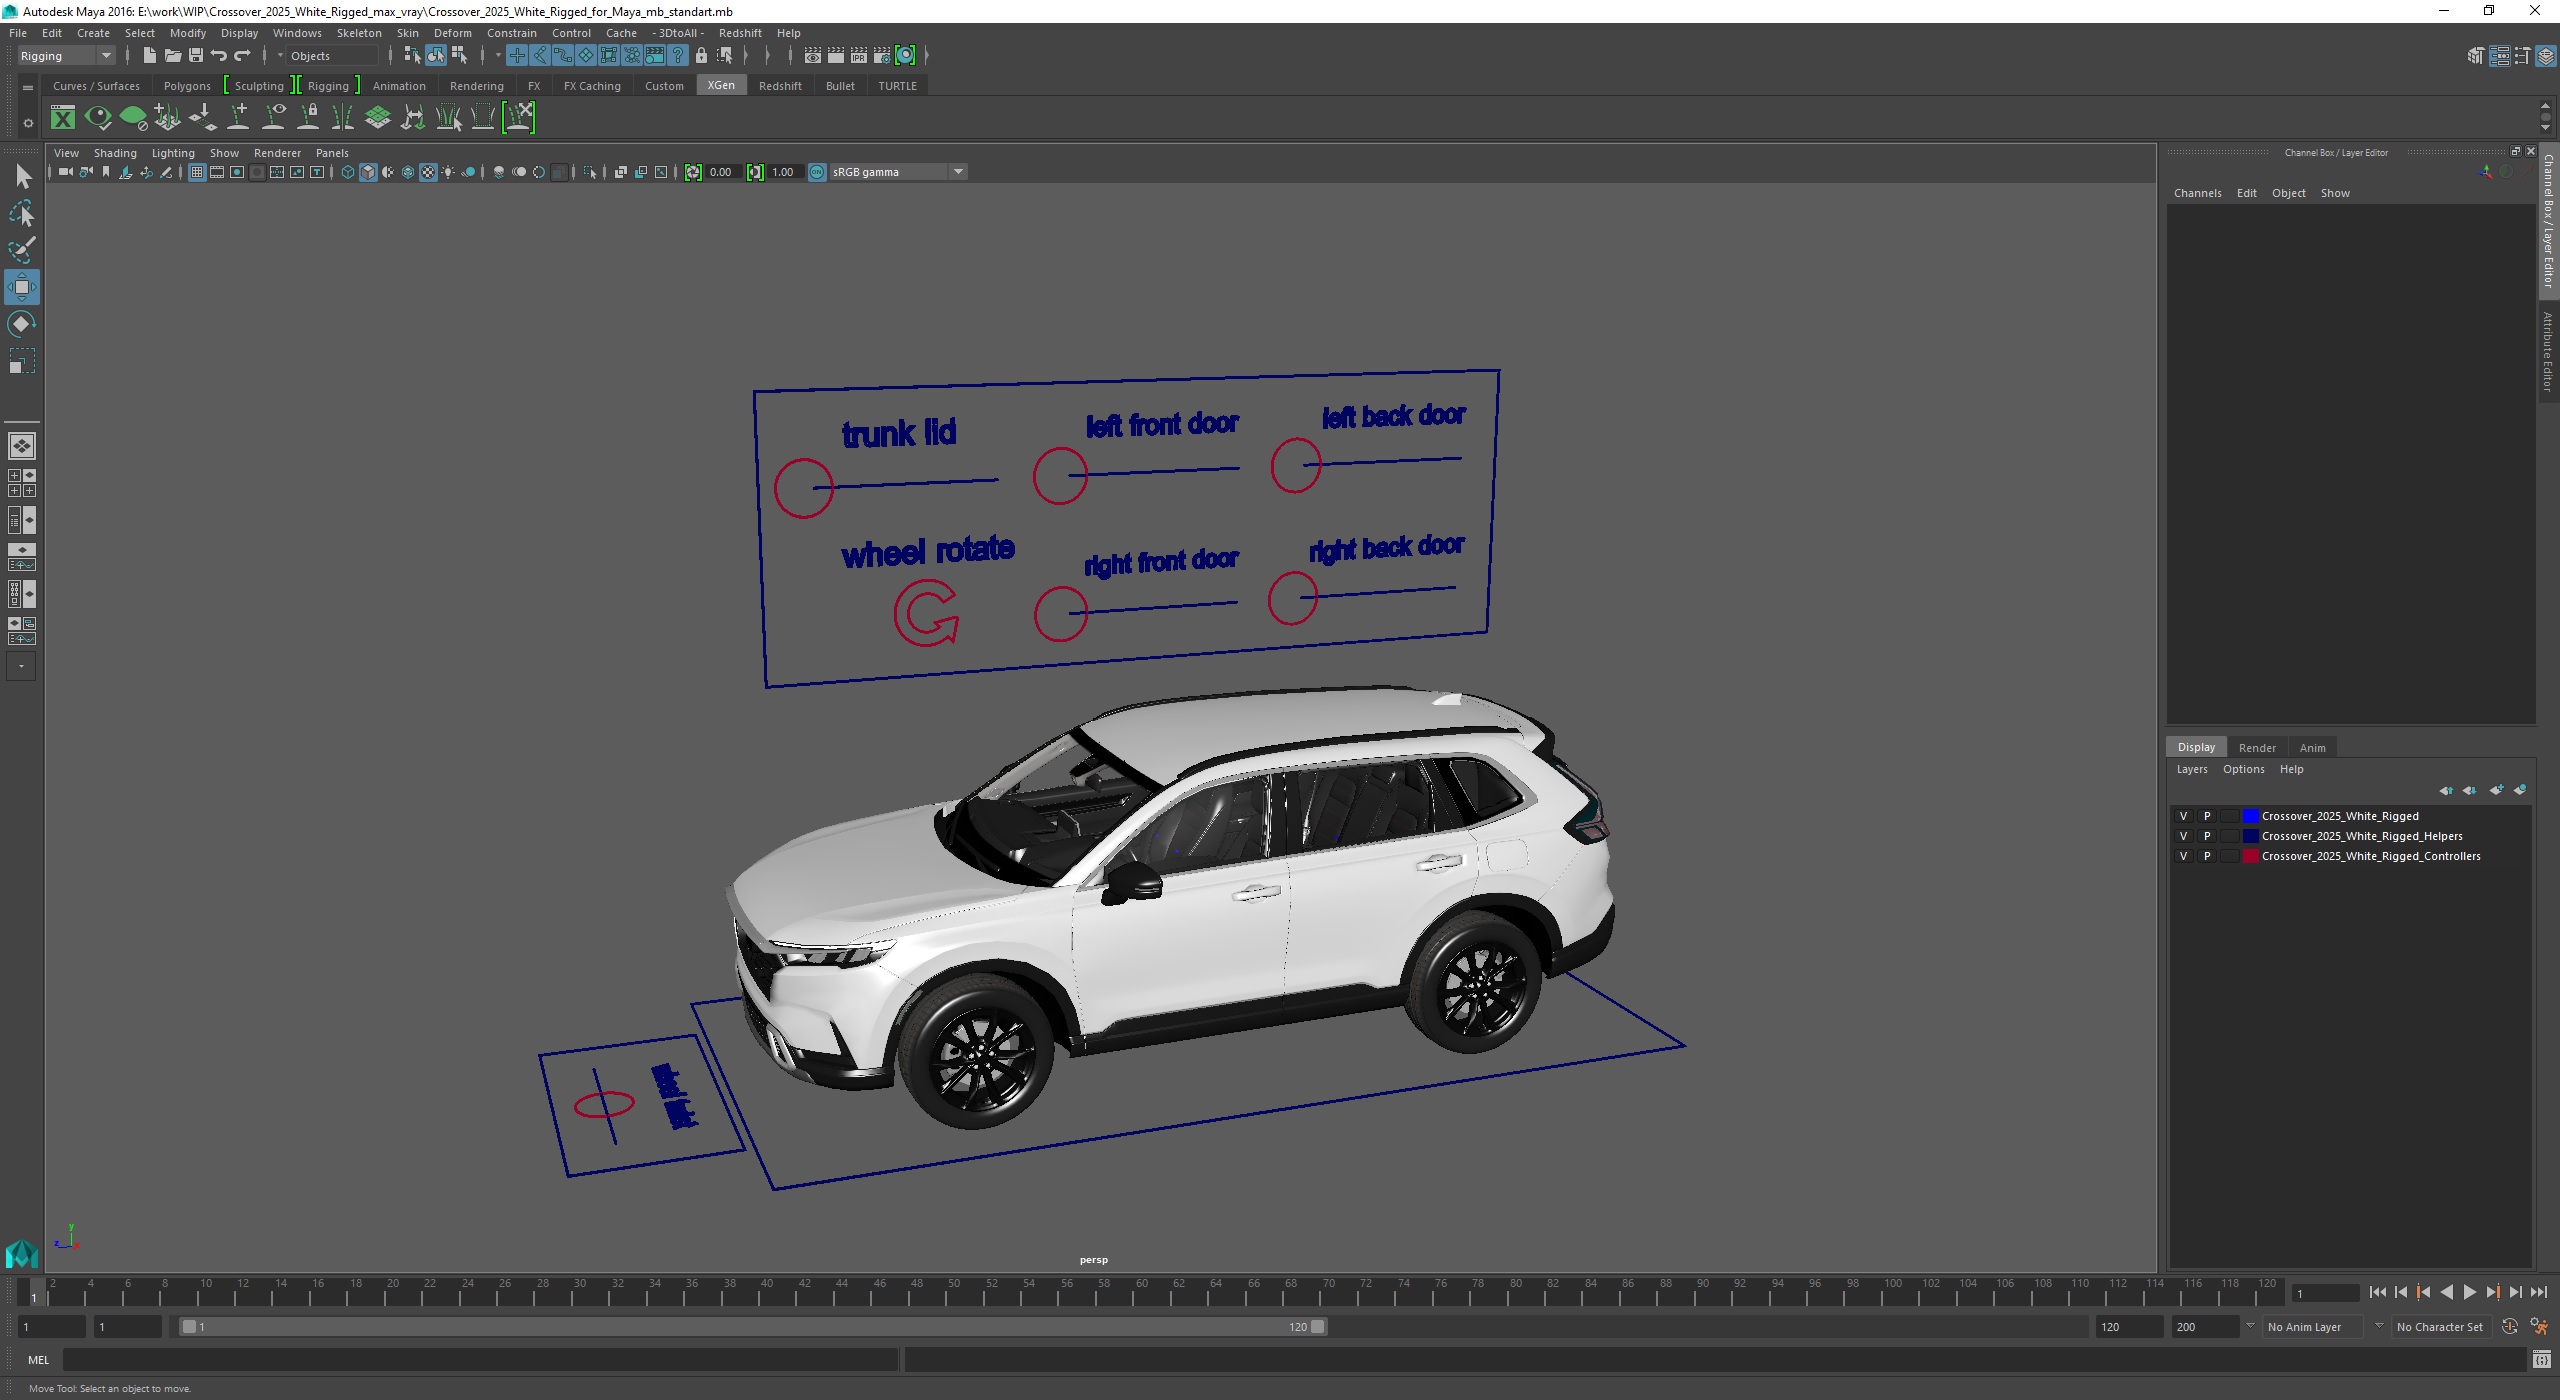Click blue color swatch of Crossover_2025_White_Rigged layer
2560x1400 pixels.
point(2251,816)
